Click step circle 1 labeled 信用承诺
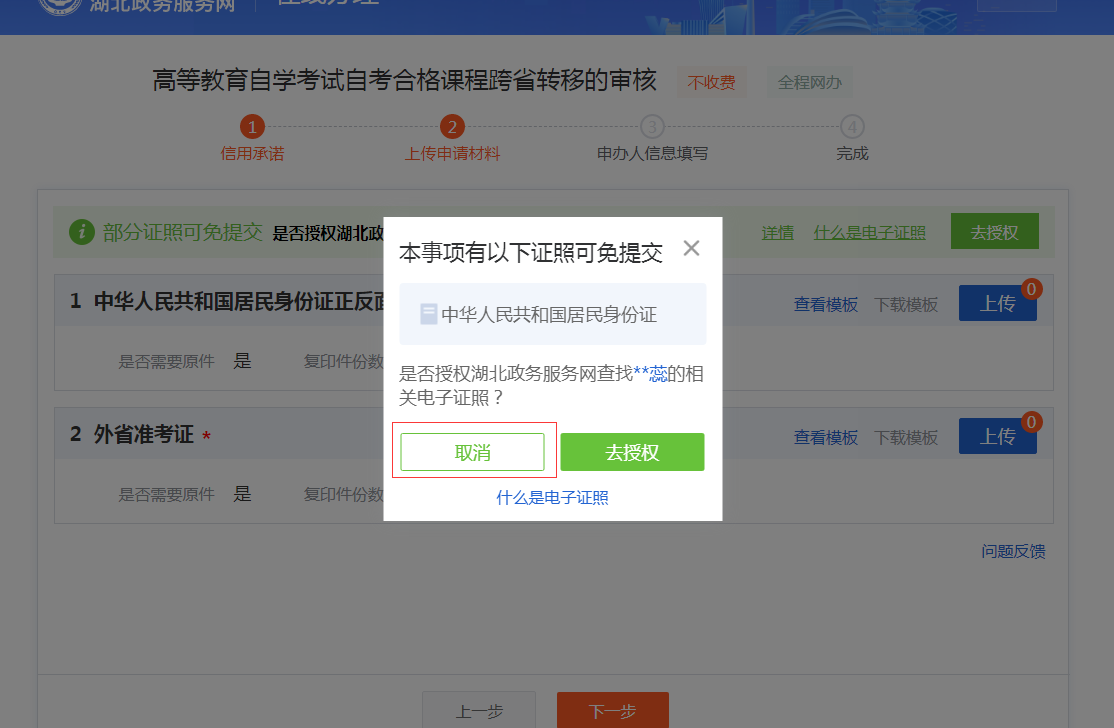 (x=251, y=127)
